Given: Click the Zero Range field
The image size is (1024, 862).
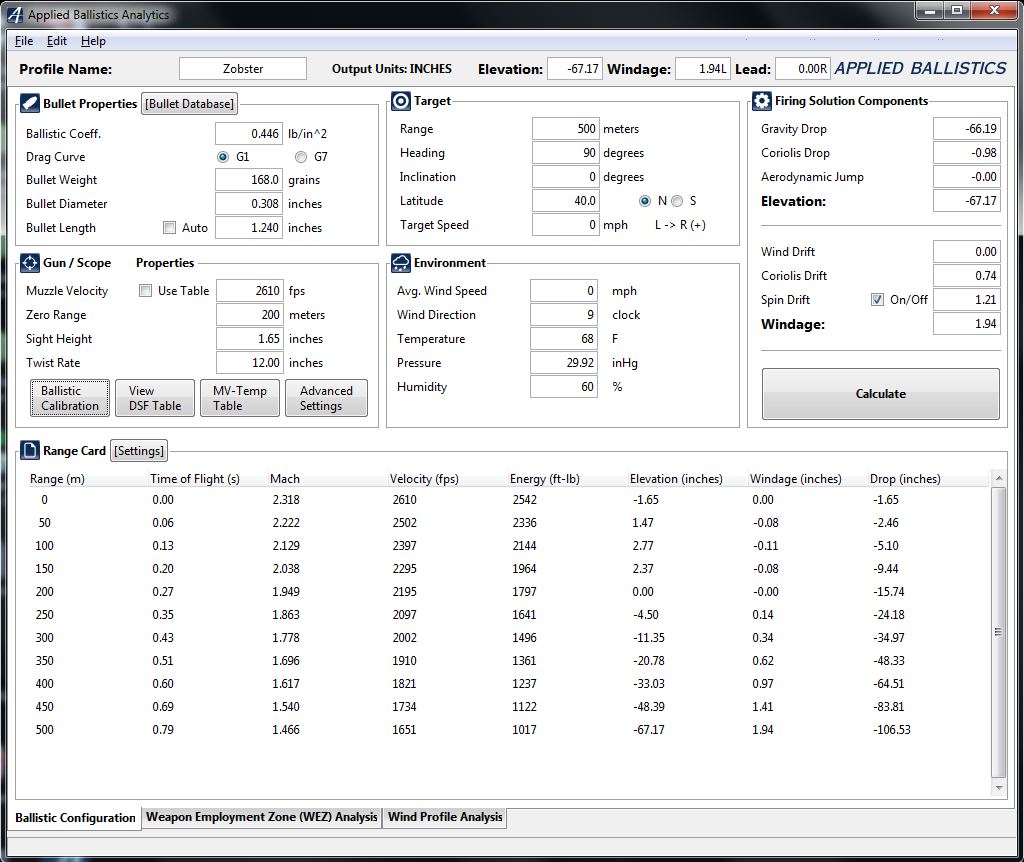Looking at the screenshot, I should (x=249, y=315).
